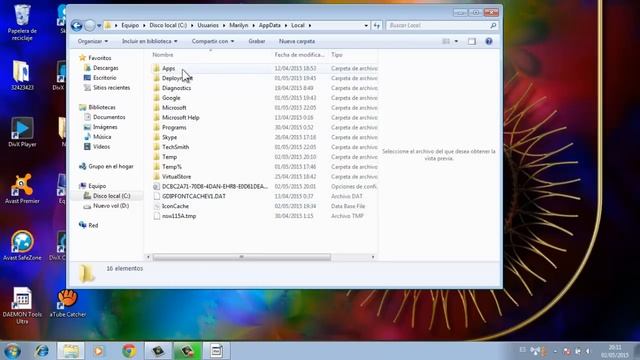
Task: Select Bibliotecas in the navigation pane
Action: point(102,107)
